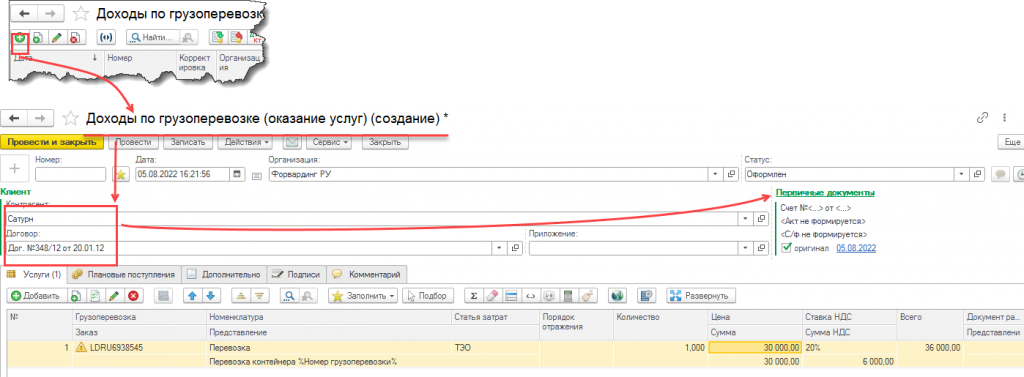The image size is (1024, 377).
Task: Click the Записать button
Action: click(188, 142)
